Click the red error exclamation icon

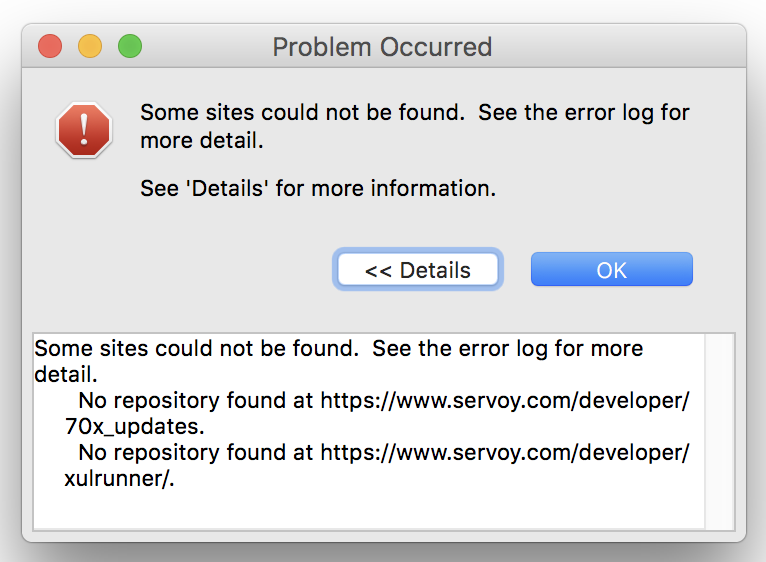click(85, 130)
